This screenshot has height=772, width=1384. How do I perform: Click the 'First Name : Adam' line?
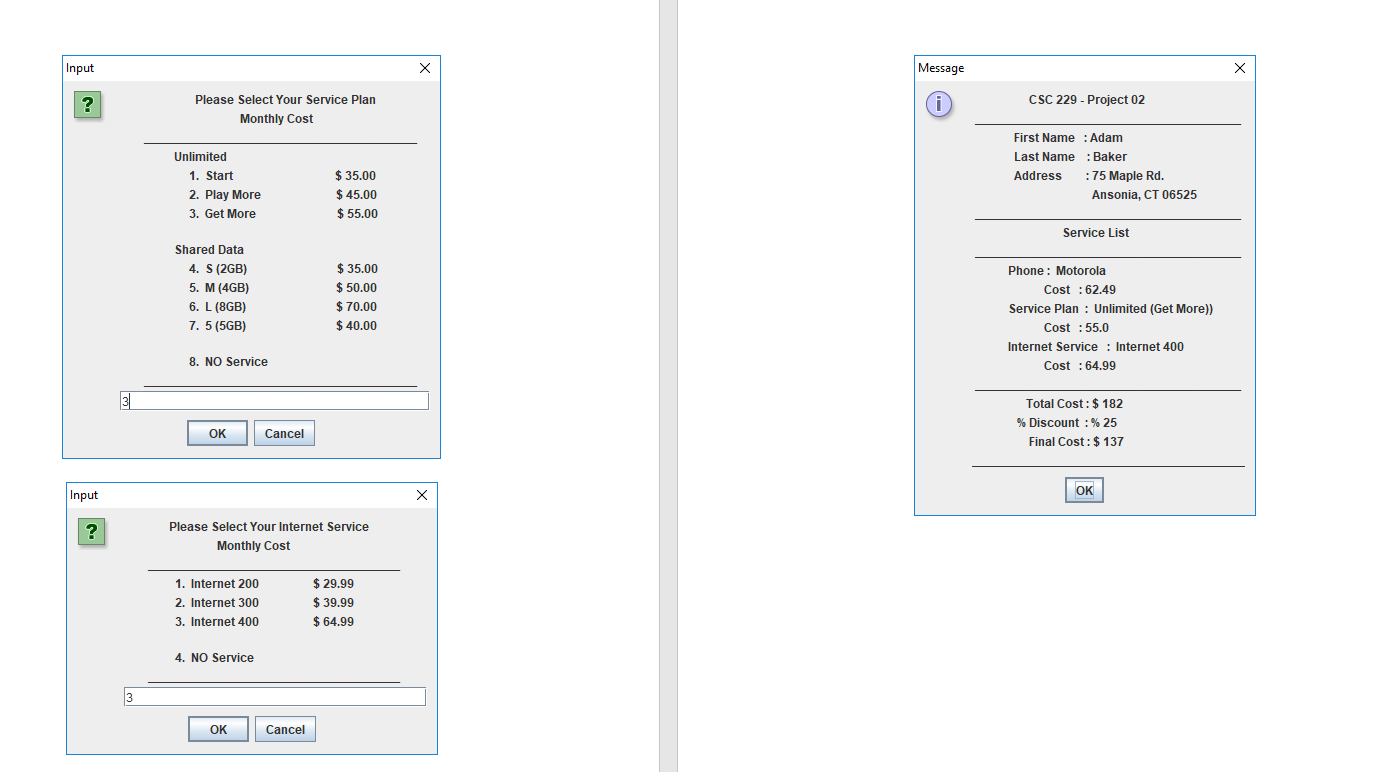(x=1068, y=138)
